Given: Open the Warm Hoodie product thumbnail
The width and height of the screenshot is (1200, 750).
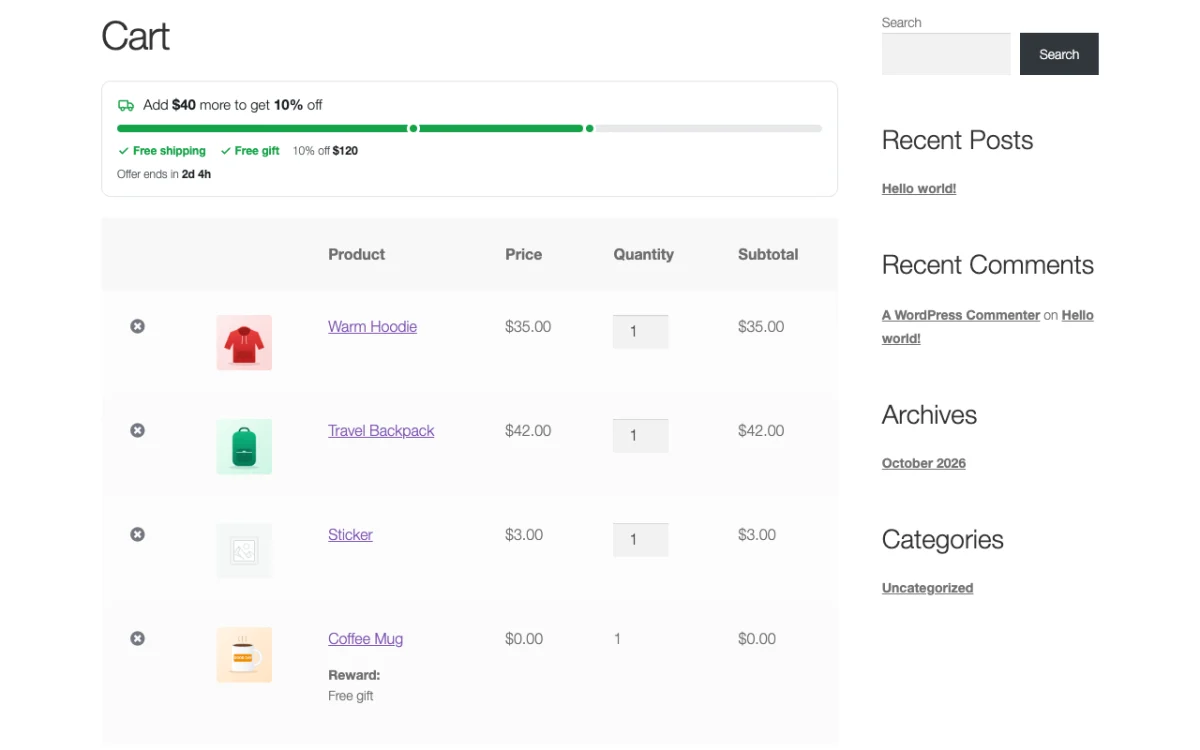Looking at the screenshot, I should click(244, 343).
